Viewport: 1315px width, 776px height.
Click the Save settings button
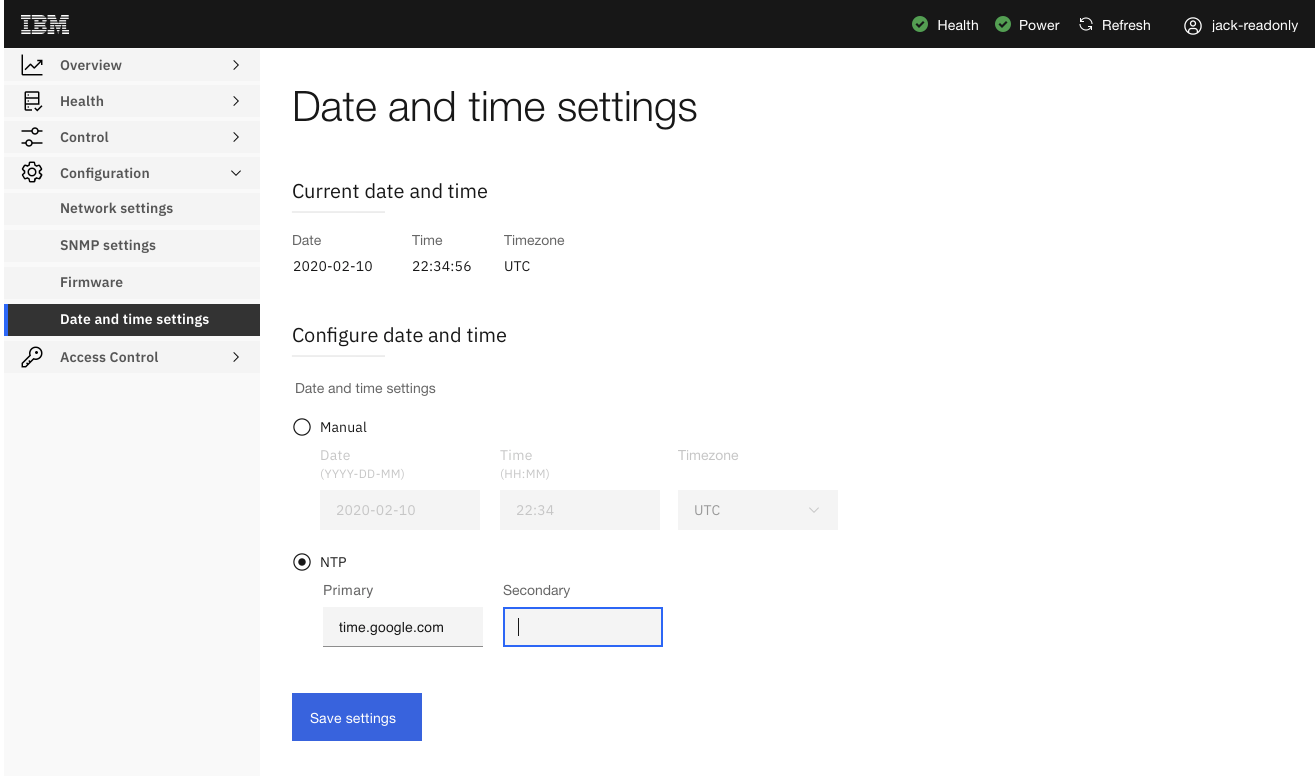[356, 717]
